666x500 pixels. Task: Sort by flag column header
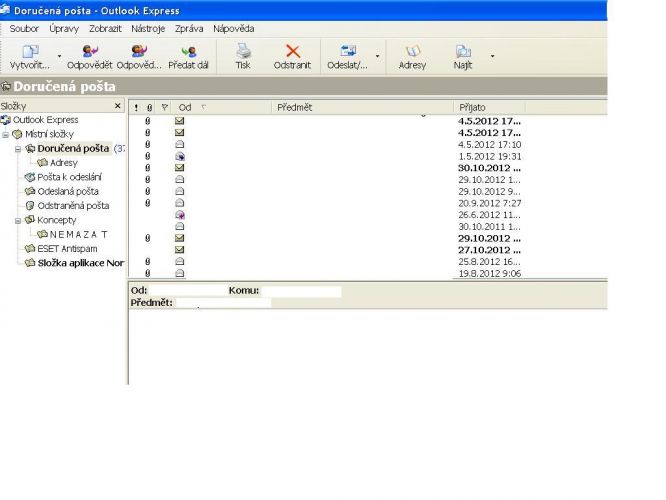click(x=165, y=107)
